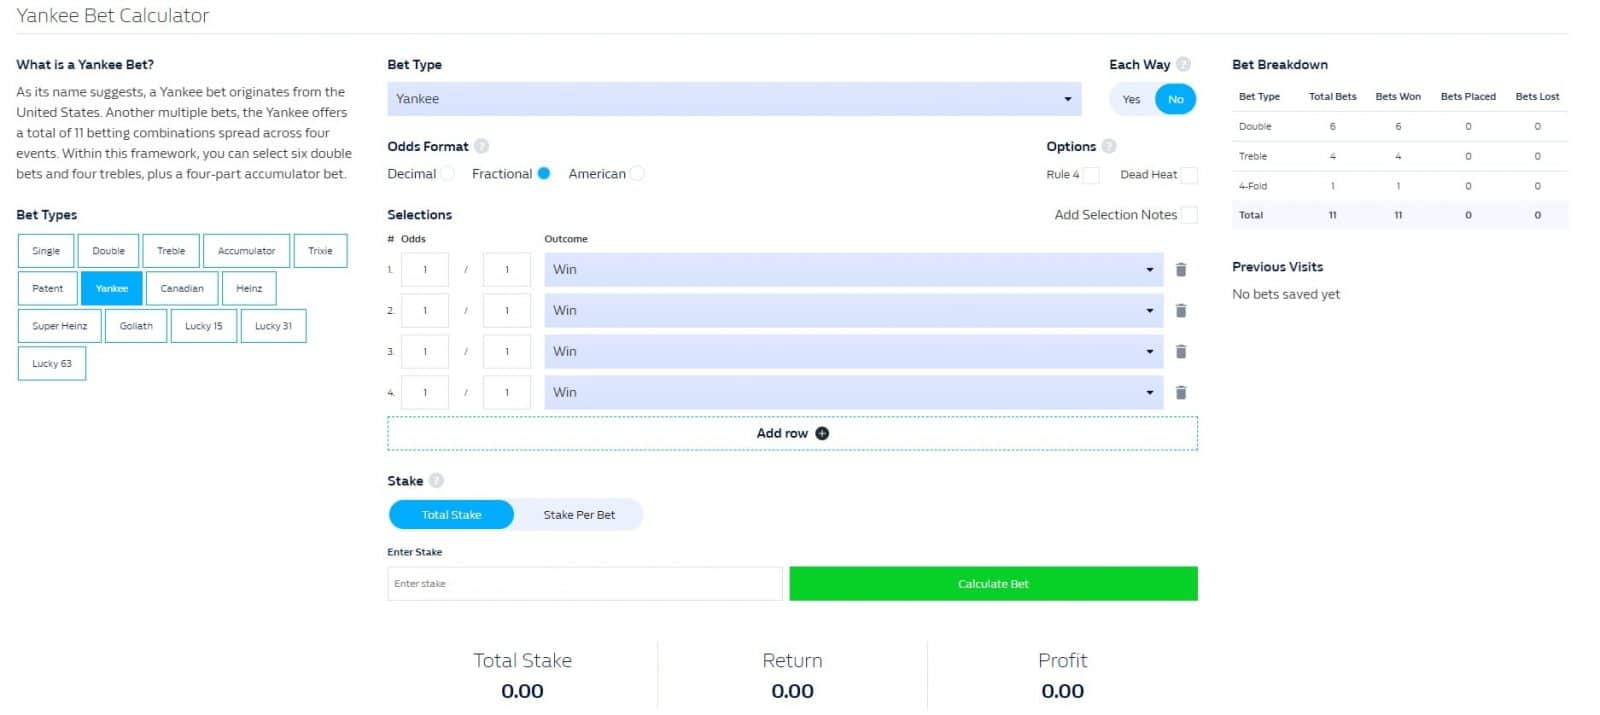The height and width of the screenshot is (715, 1600).
Task: Show the Options help tooltip icon
Action: pyautogui.click(x=1108, y=146)
